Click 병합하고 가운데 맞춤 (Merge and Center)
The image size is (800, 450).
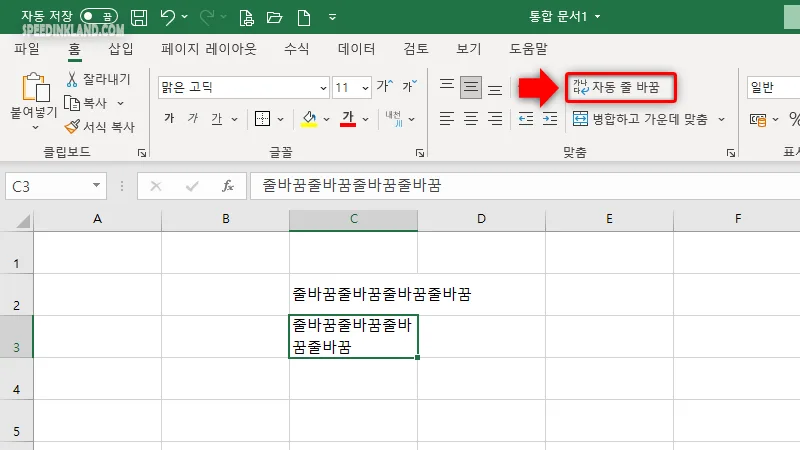coord(640,119)
